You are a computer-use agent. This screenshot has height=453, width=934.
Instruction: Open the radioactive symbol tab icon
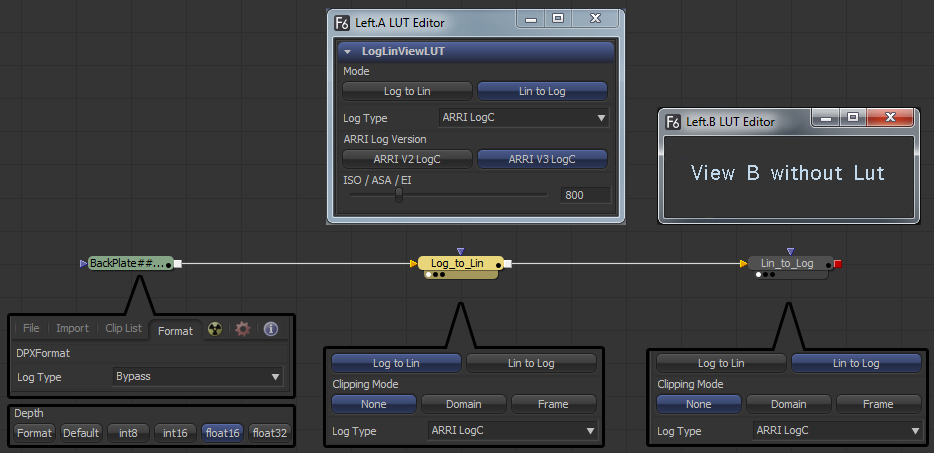click(215, 329)
